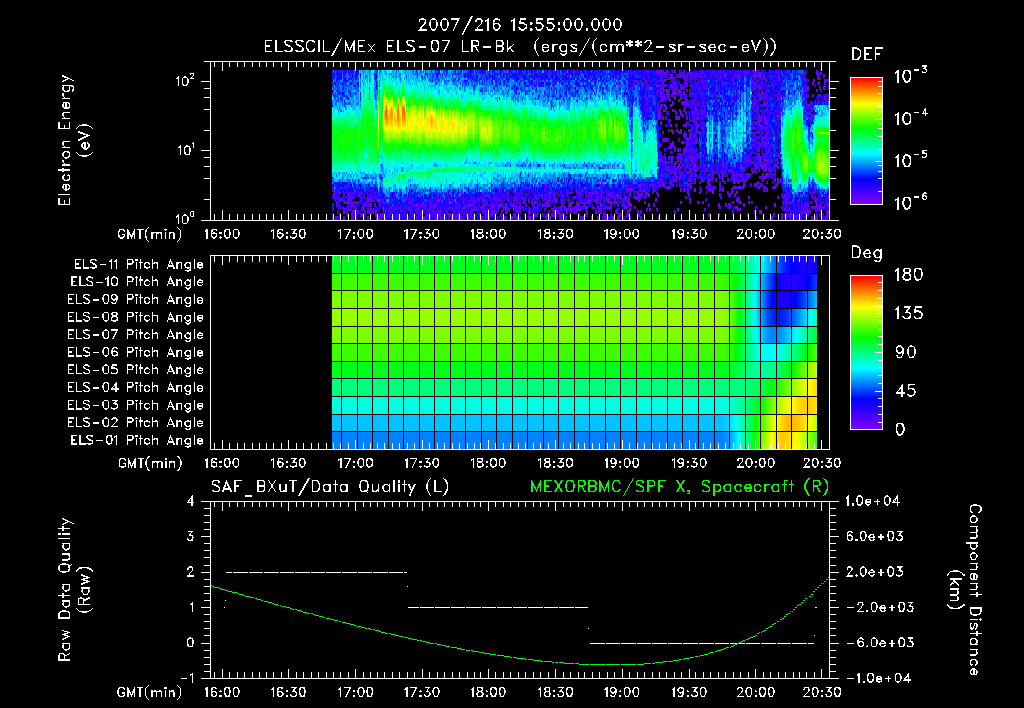Click the plot timestamp 2007/216 15:55:00.000
The image size is (1024, 708).
(520, 25)
